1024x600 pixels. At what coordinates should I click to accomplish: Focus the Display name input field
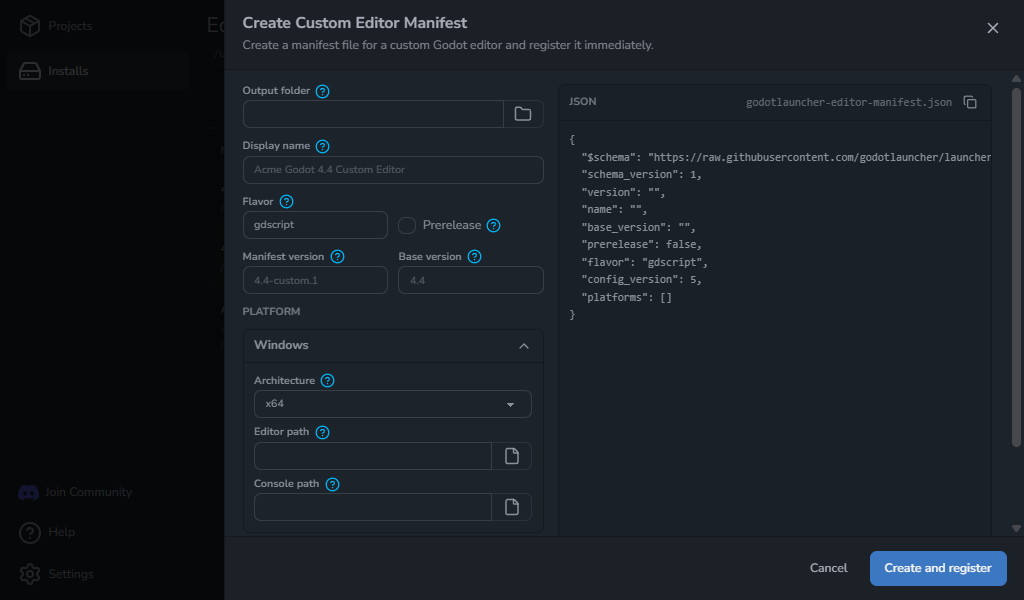392,170
